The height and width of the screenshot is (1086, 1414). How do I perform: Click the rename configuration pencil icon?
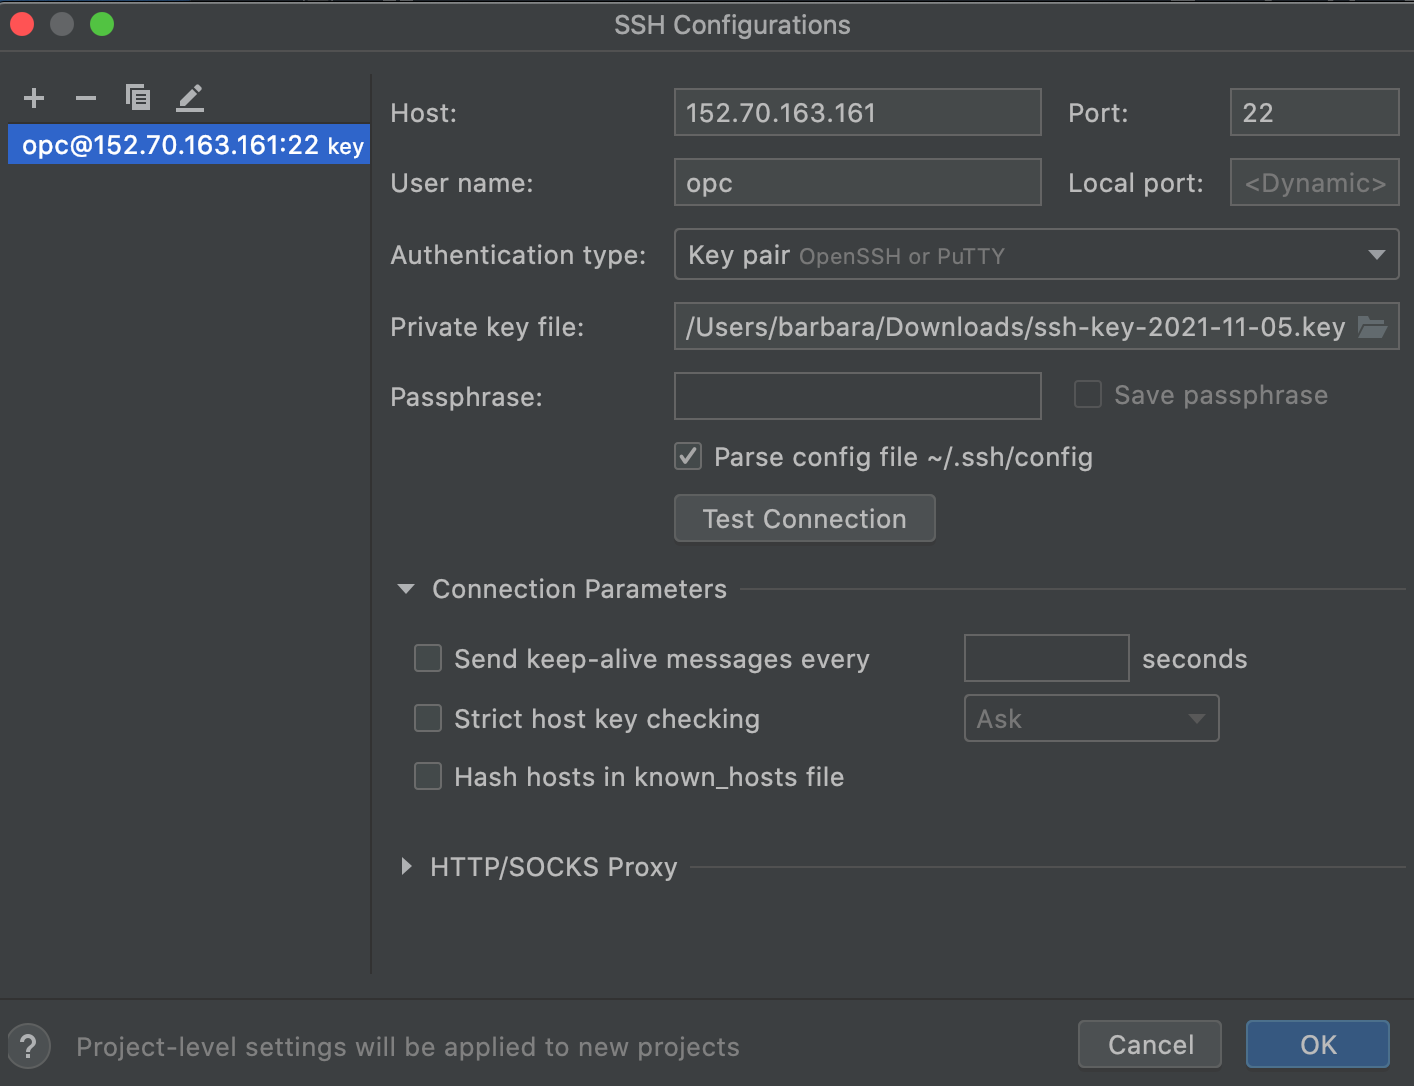coord(190,98)
